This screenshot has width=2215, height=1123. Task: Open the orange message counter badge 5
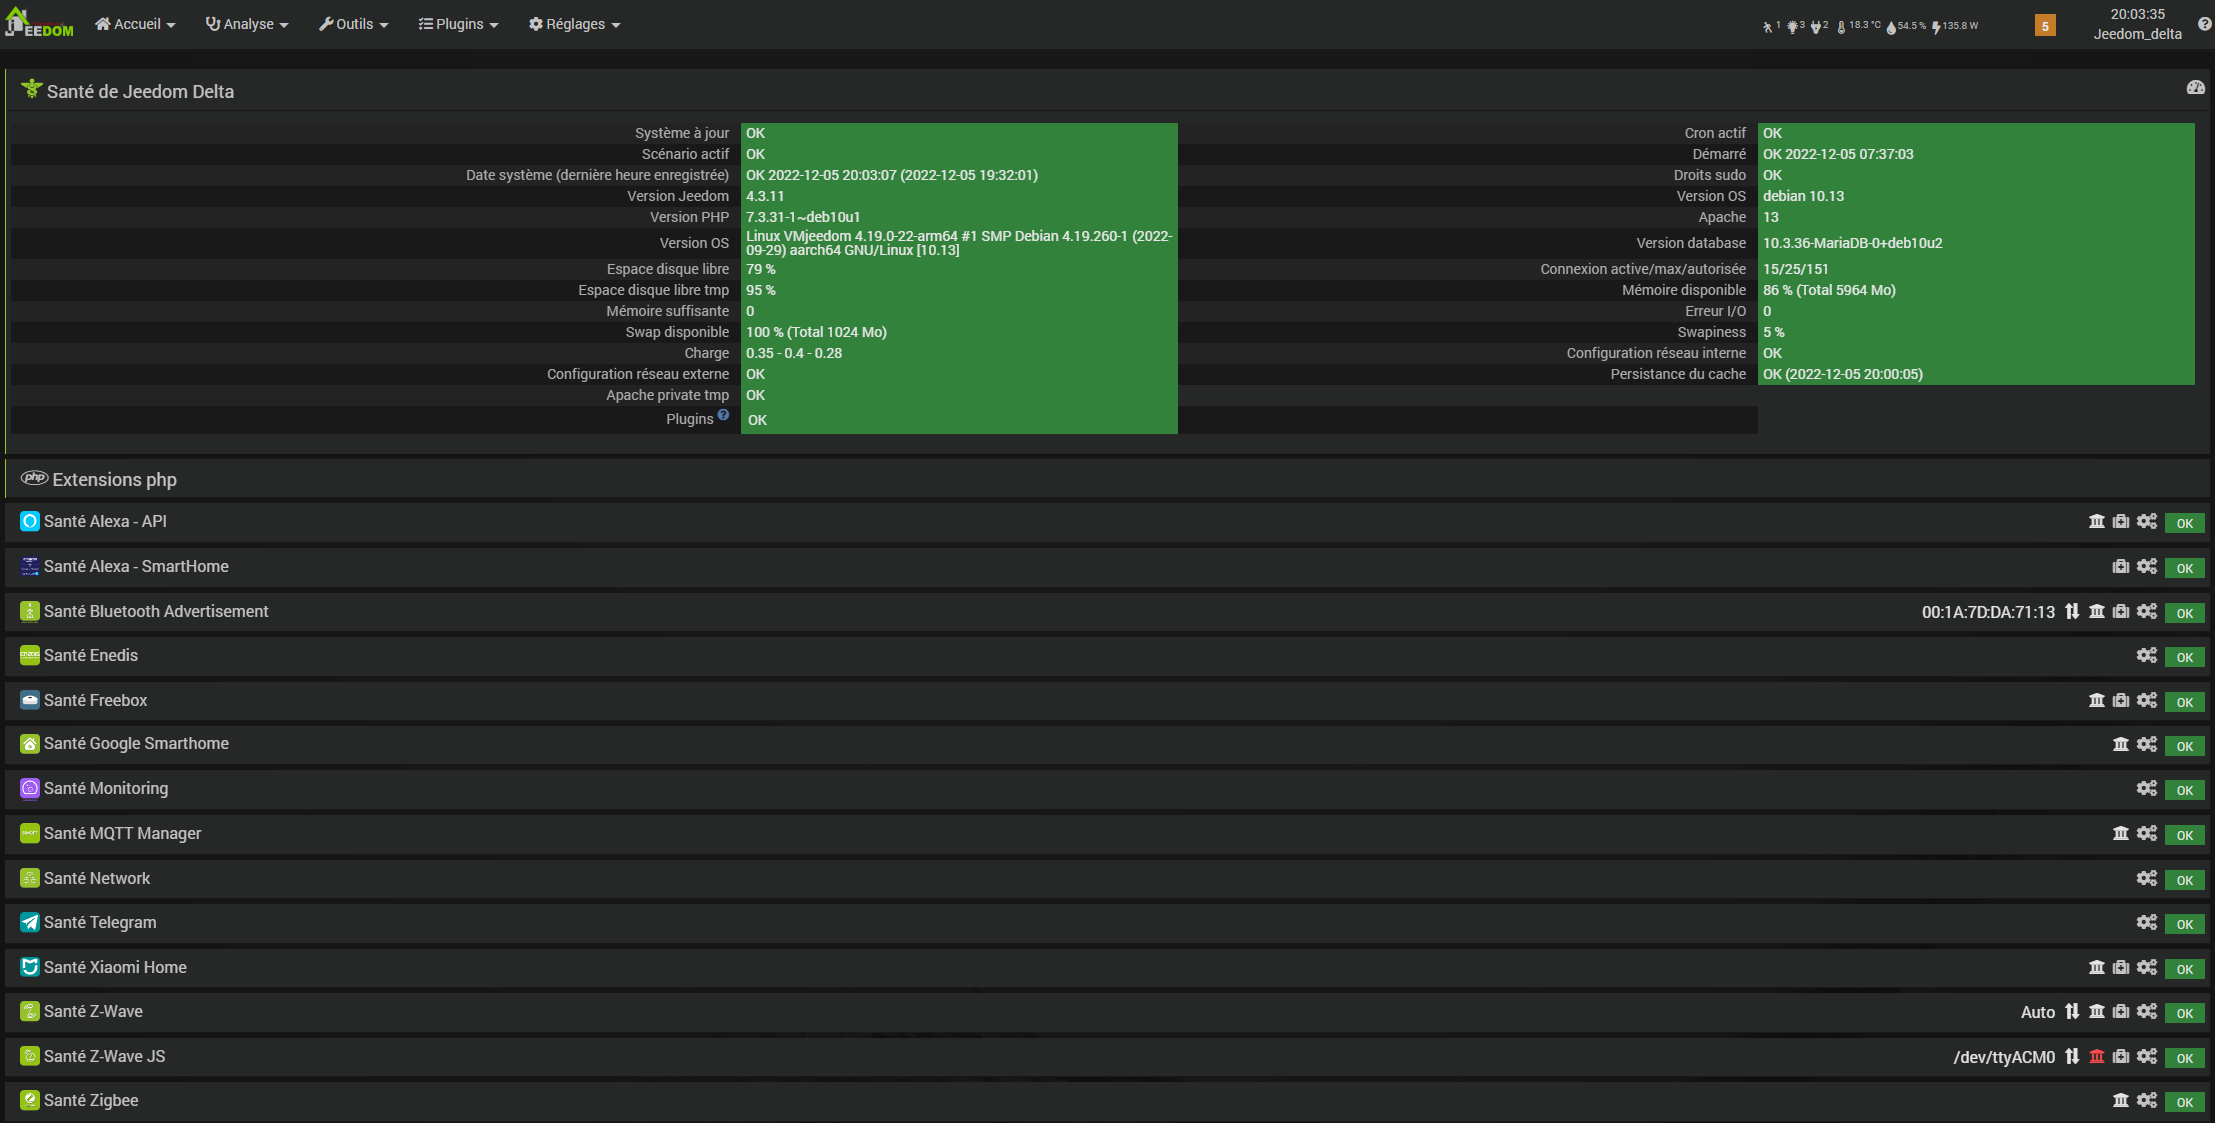2045,25
